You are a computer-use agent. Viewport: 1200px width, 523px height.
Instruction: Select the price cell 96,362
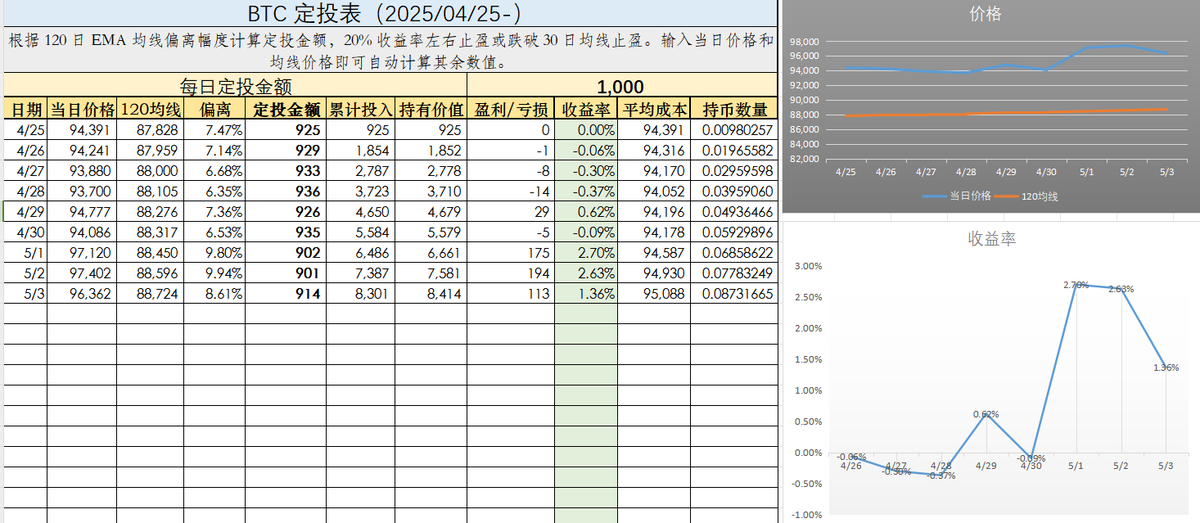tap(82, 294)
